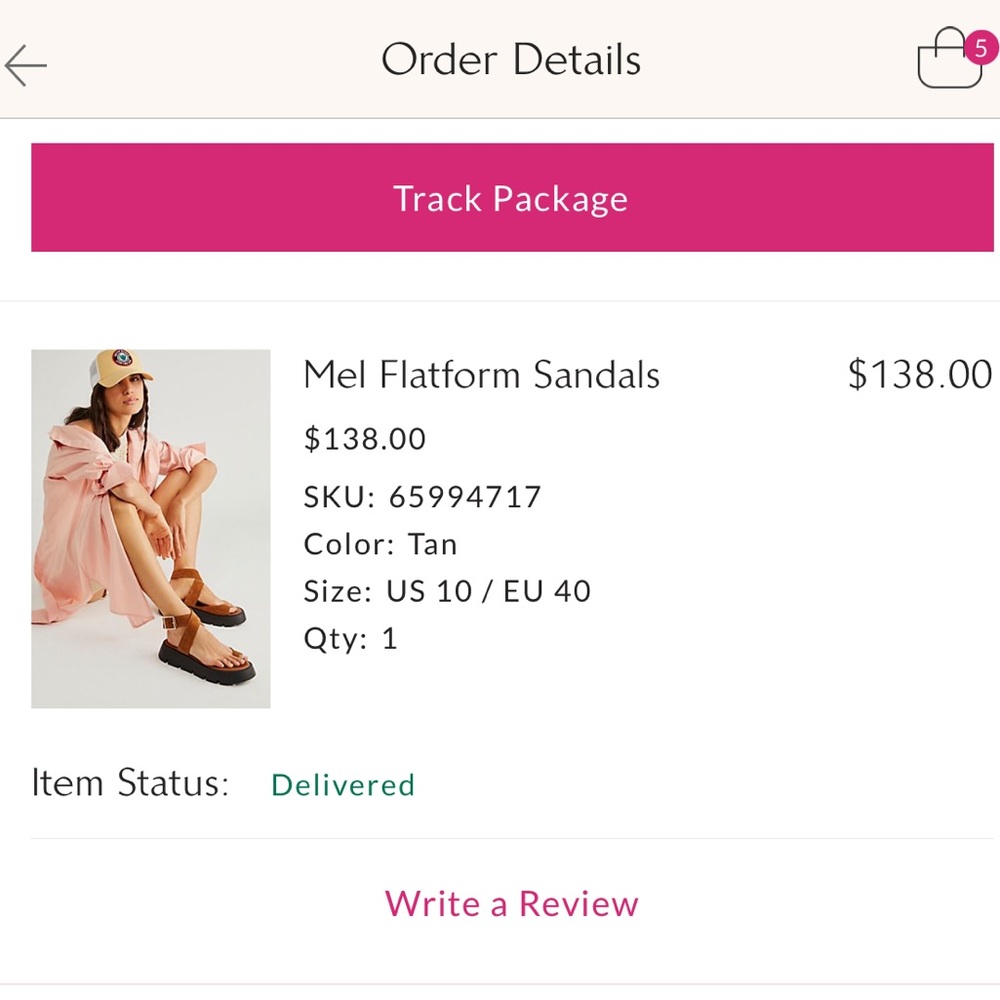
Task: Select the return arrow to go back
Action: pos(27,64)
